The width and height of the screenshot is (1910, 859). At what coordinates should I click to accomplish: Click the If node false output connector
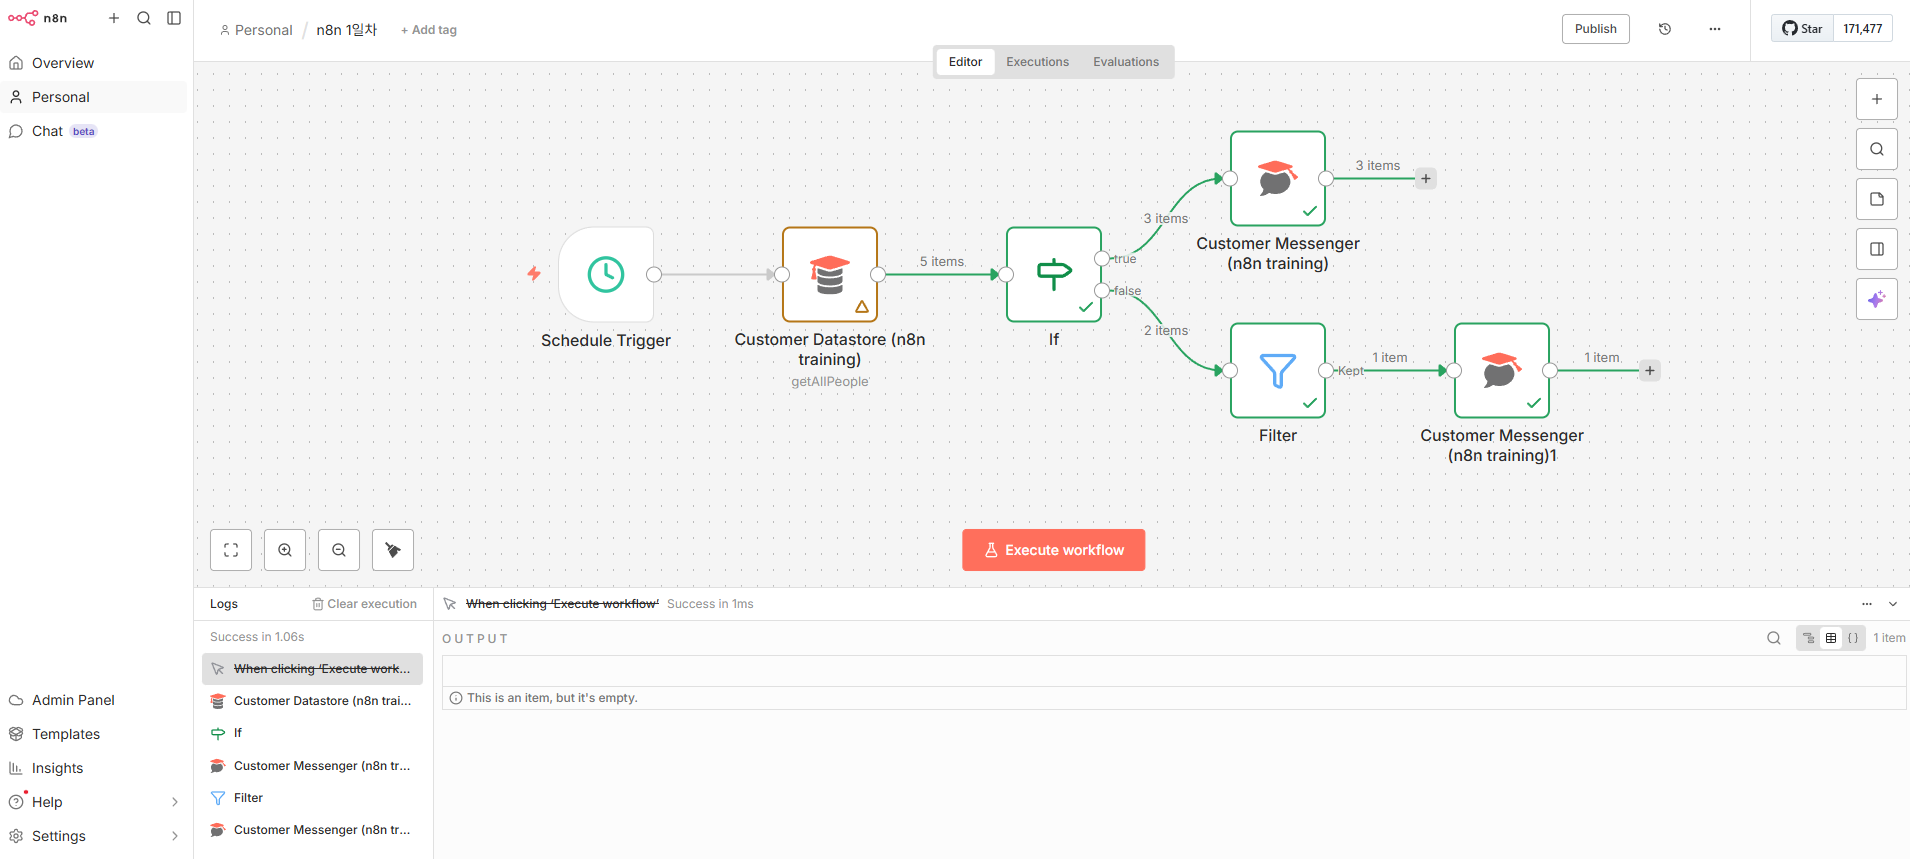pyautogui.click(x=1102, y=290)
